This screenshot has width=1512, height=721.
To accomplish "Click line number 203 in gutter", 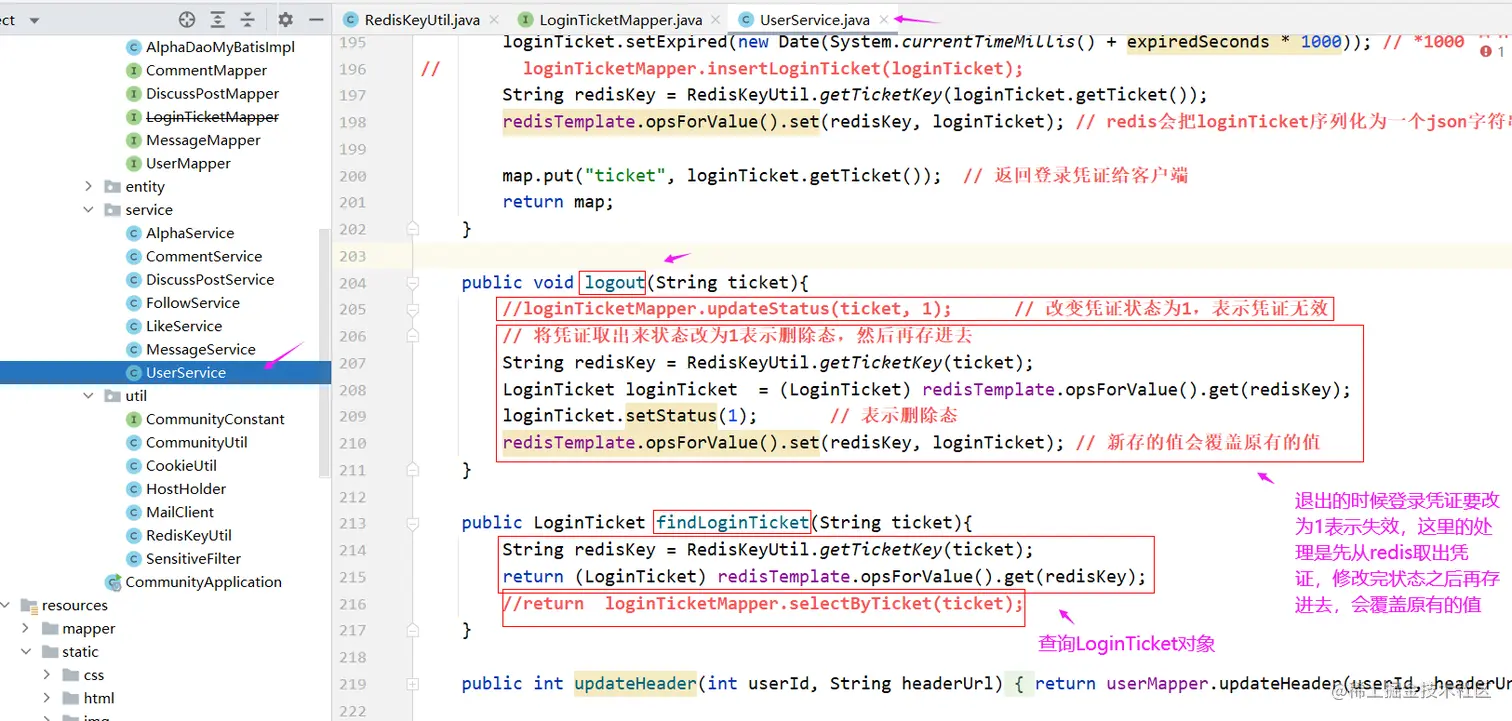I will (x=353, y=256).
